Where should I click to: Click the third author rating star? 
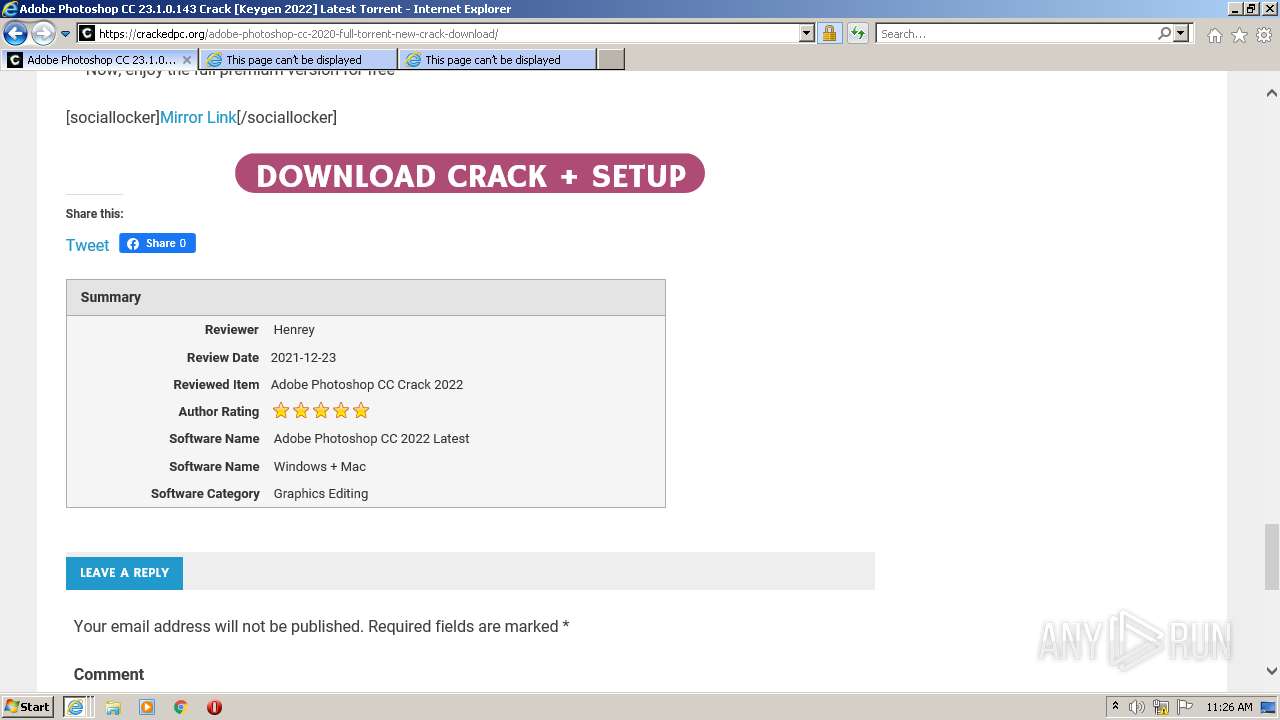[x=321, y=411]
